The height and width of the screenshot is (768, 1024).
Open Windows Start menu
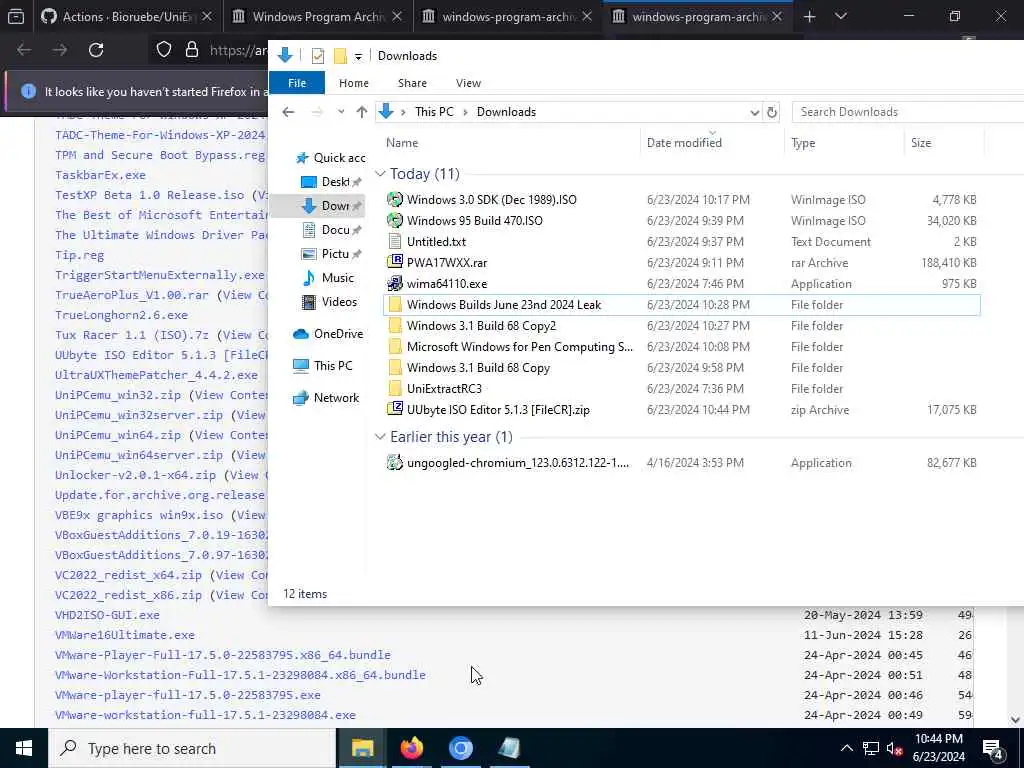24,748
